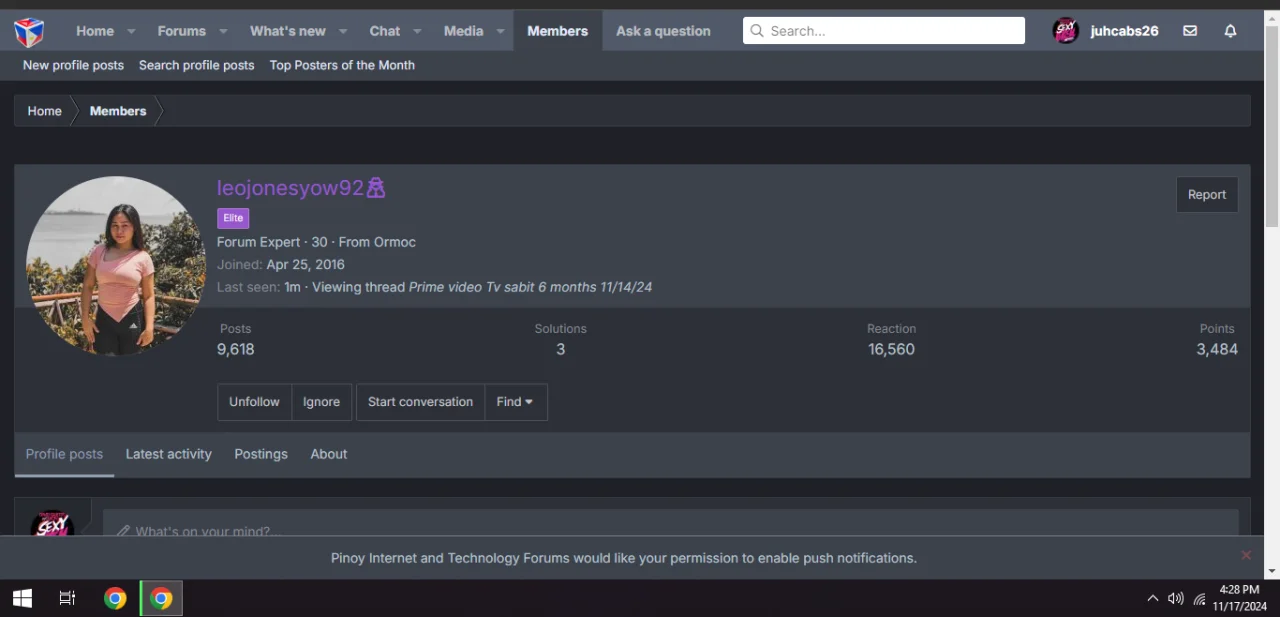The width and height of the screenshot is (1280, 617).
Task: Go to Home in the navigation bar
Action: [95, 31]
